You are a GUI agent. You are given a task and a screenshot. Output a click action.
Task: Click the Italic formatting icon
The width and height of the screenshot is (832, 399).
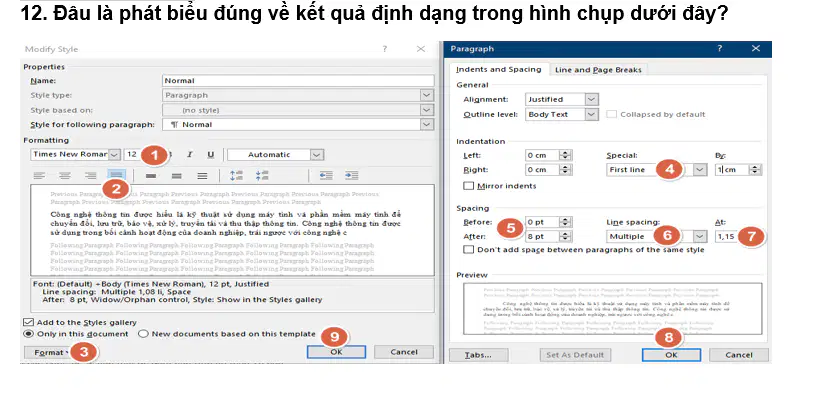pyautogui.click(x=189, y=154)
